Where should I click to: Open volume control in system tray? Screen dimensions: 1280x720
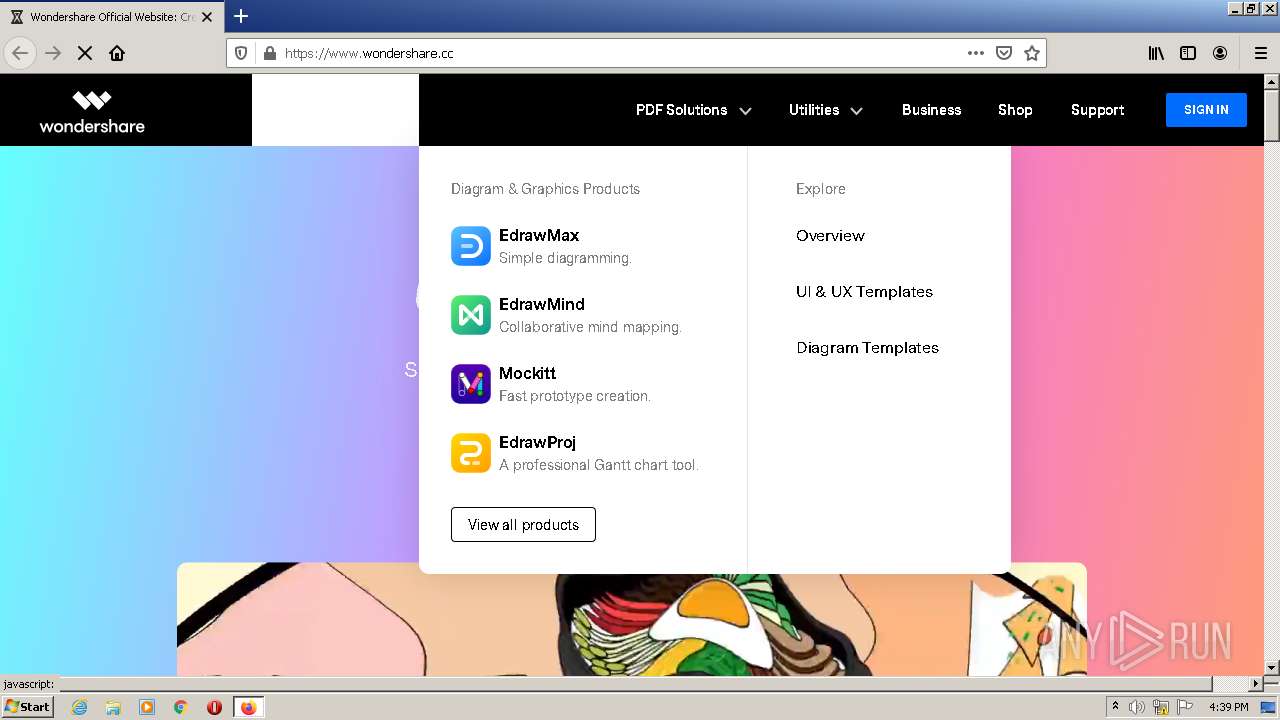(1137, 707)
